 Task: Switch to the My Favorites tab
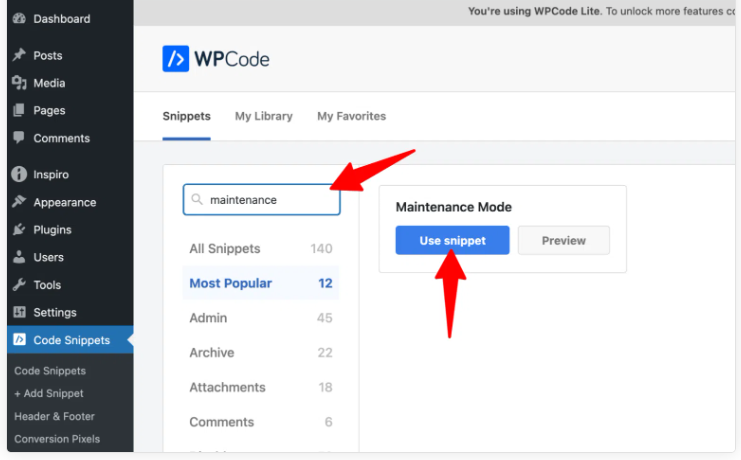[351, 116]
